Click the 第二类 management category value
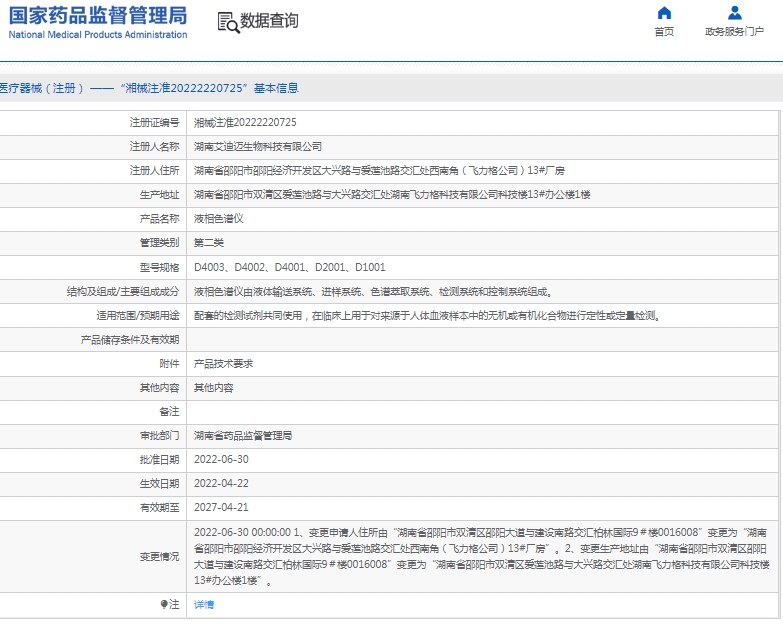The height and width of the screenshot is (625, 783). coord(209,243)
